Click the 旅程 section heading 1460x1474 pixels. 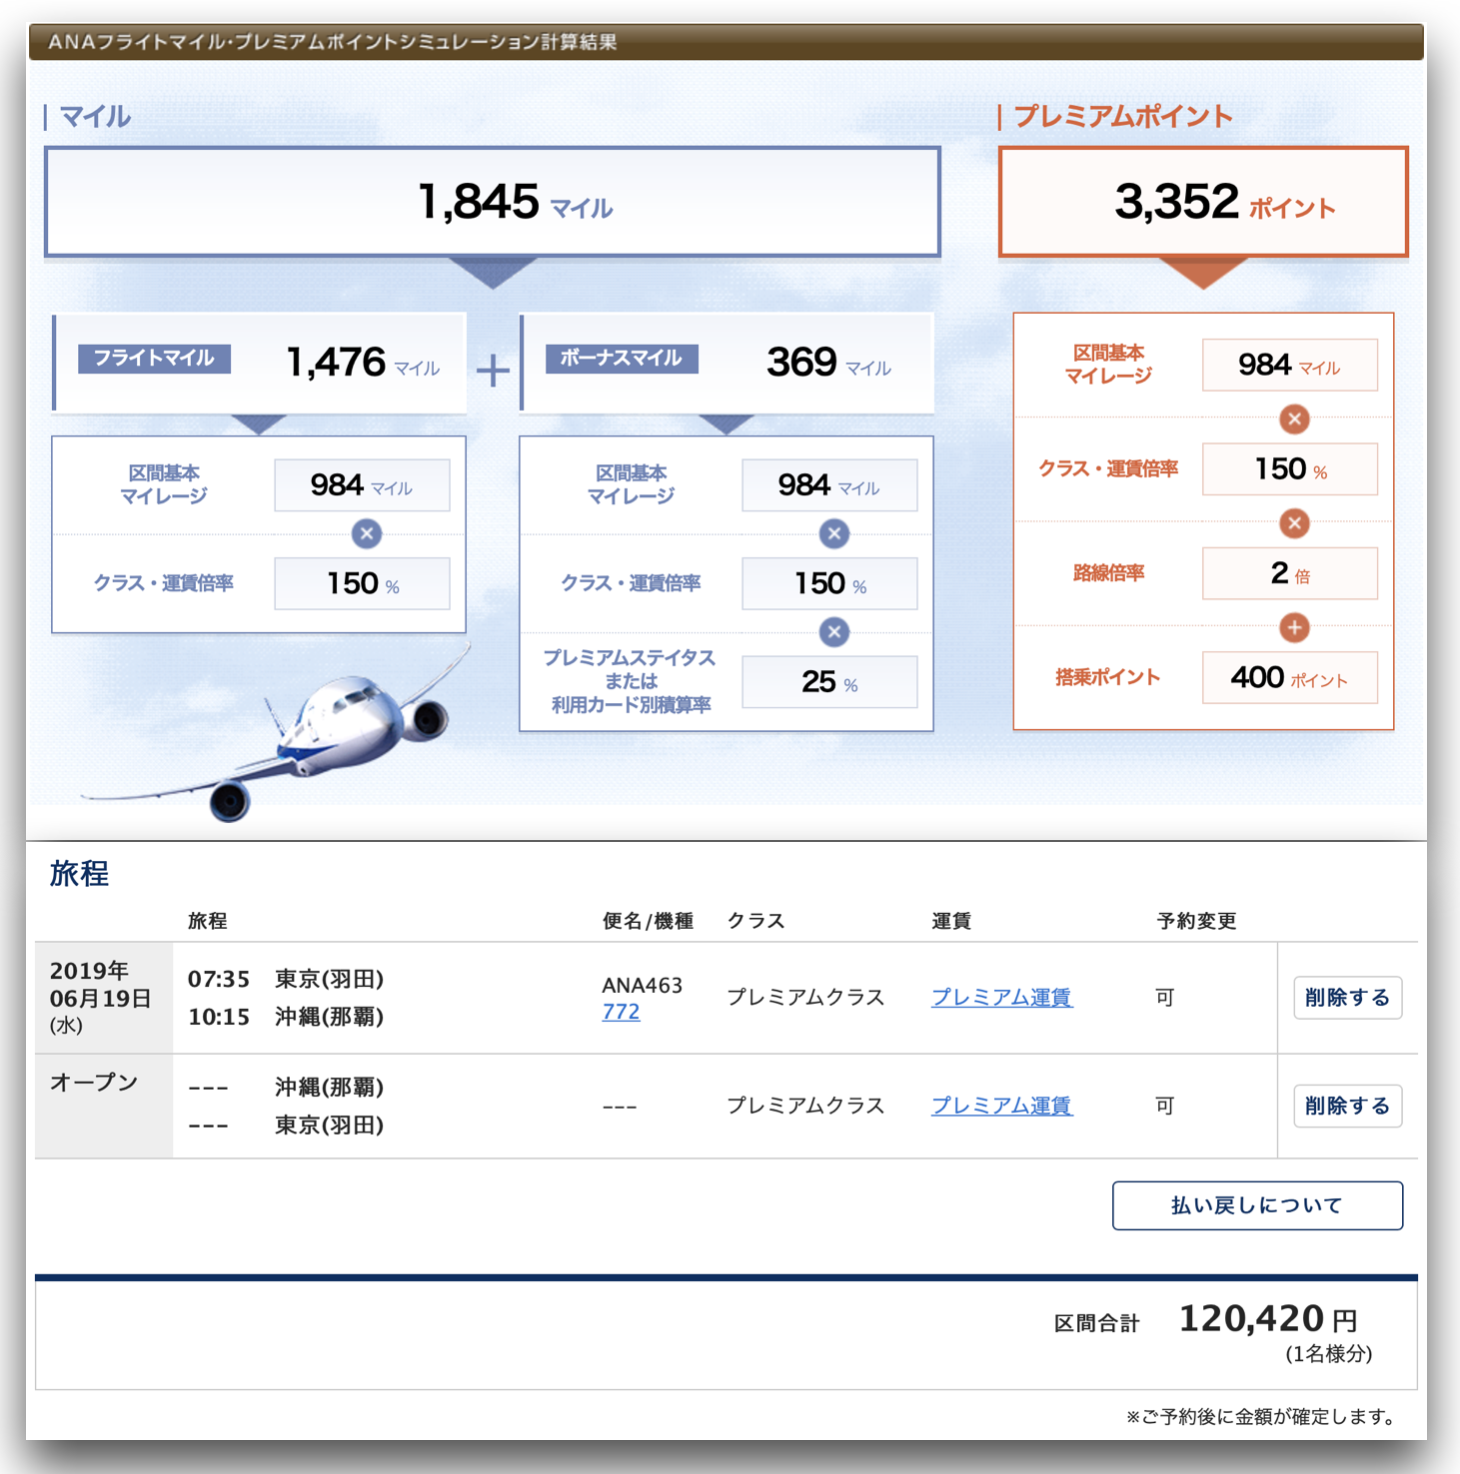79,873
